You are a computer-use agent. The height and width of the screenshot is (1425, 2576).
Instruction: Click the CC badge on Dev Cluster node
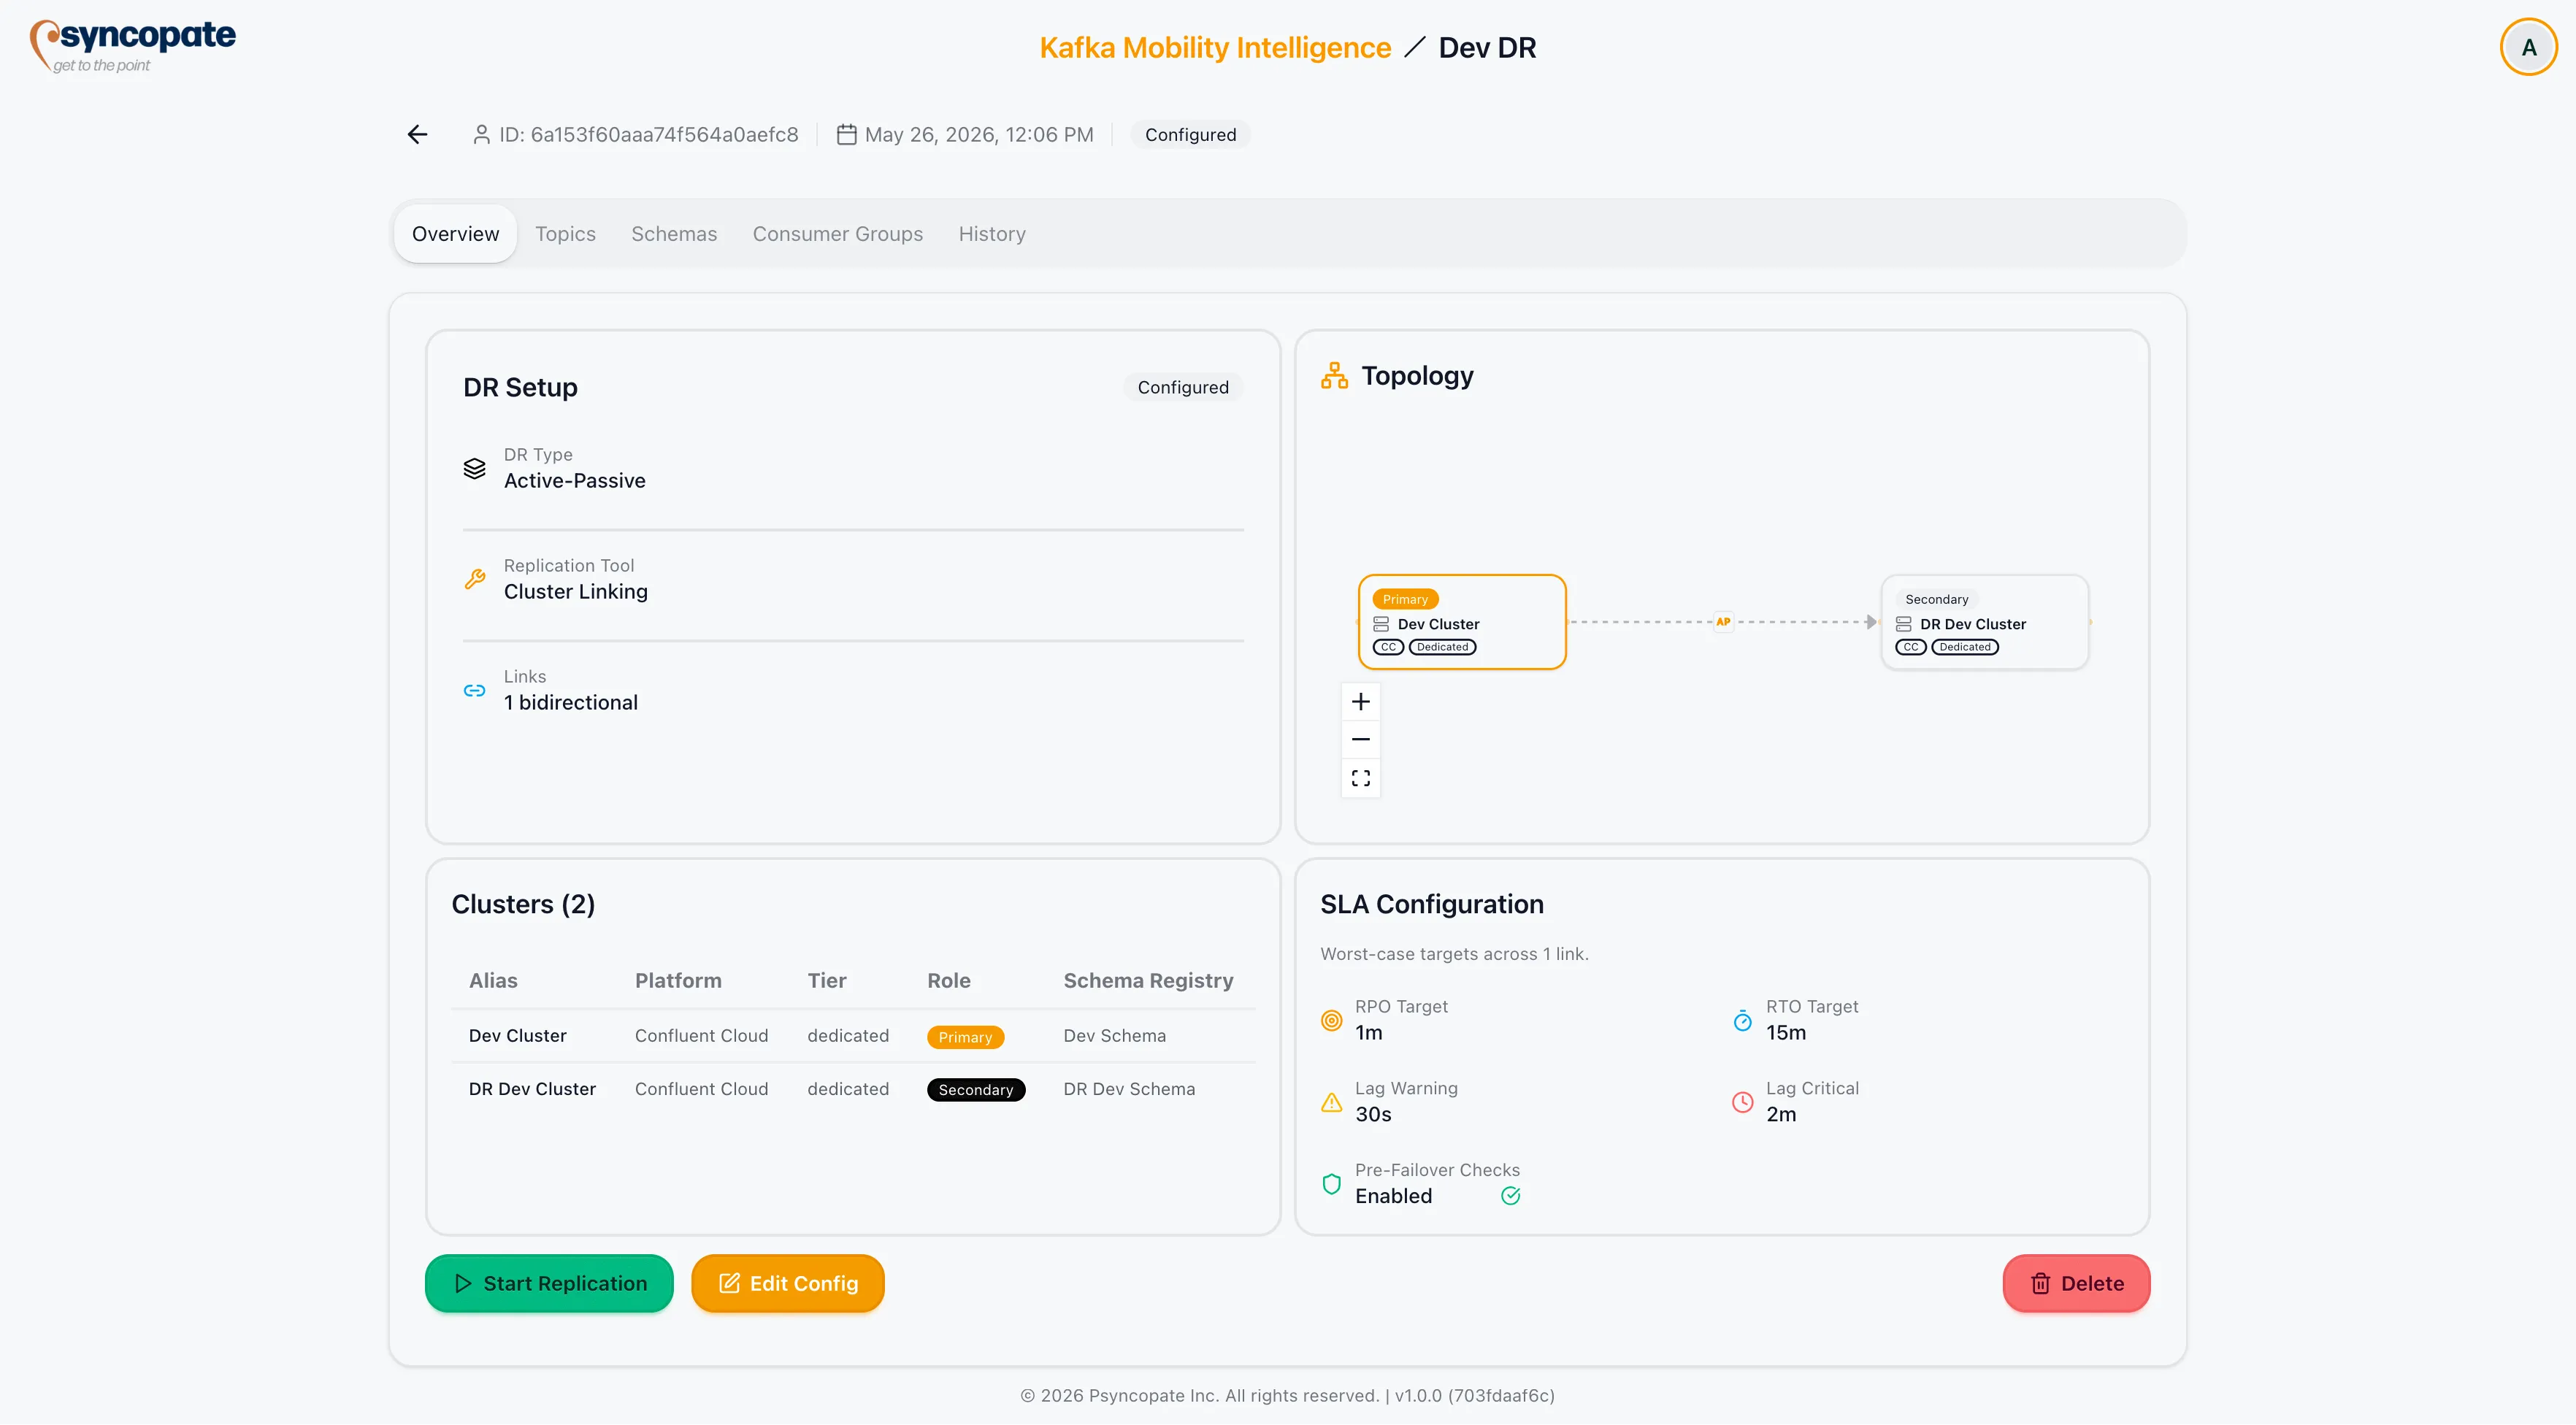[x=1388, y=647]
